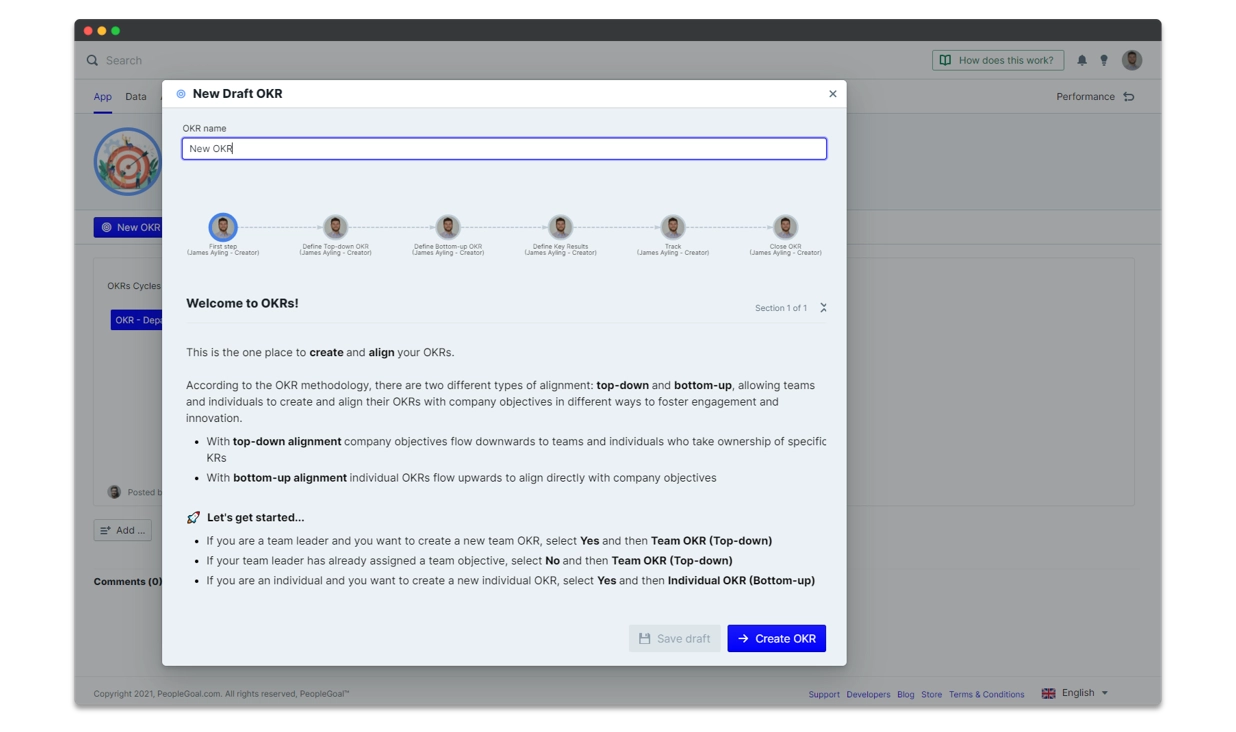
Task: Click the notification bell icon
Action: 1081,60
